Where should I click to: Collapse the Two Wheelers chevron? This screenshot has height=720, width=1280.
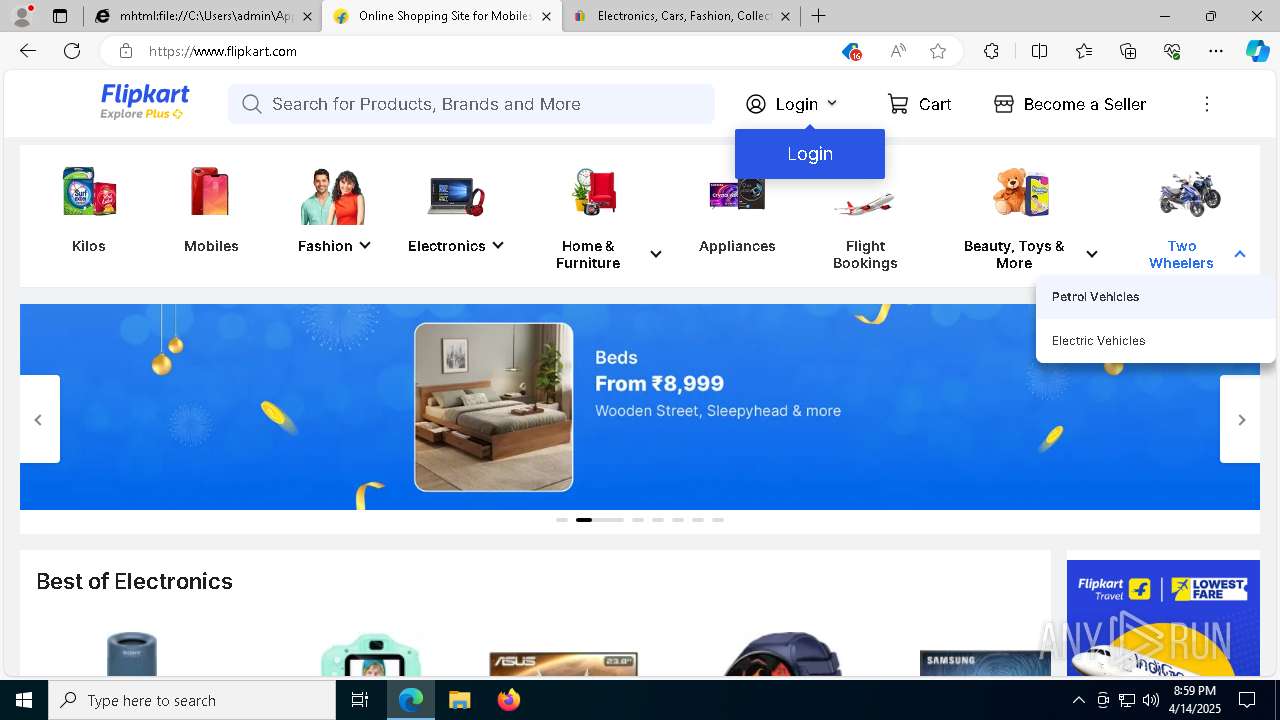click(x=1240, y=254)
